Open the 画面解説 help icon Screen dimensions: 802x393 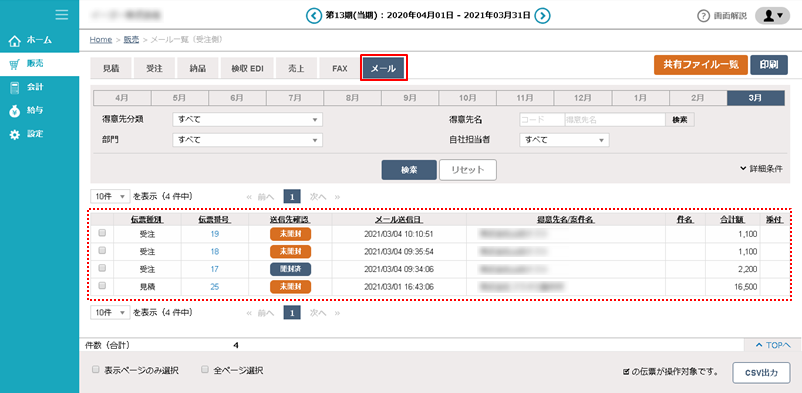[x=704, y=16]
